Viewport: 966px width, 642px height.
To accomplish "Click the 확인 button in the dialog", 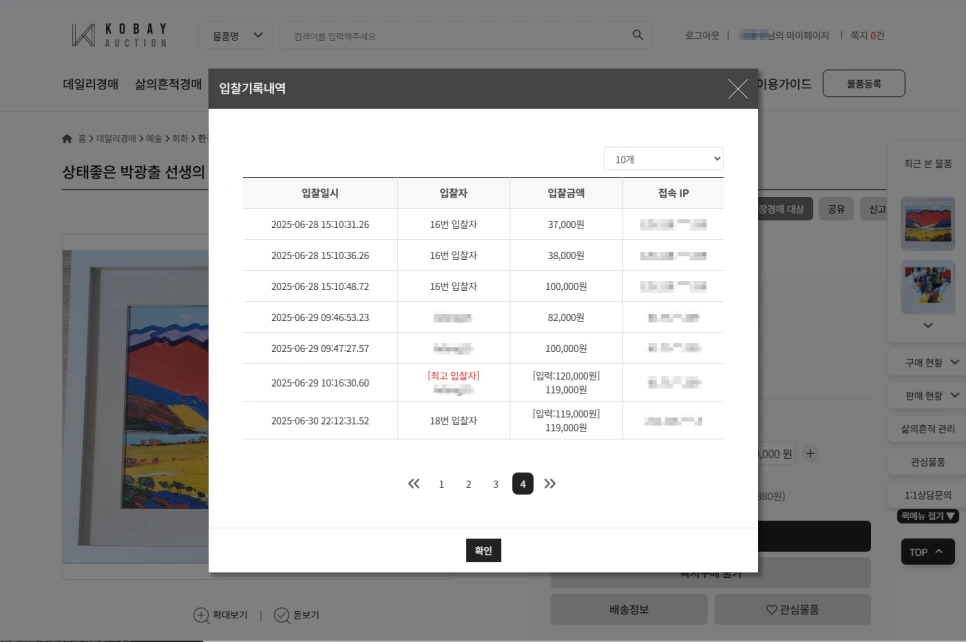I will click(x=484, y=550).
